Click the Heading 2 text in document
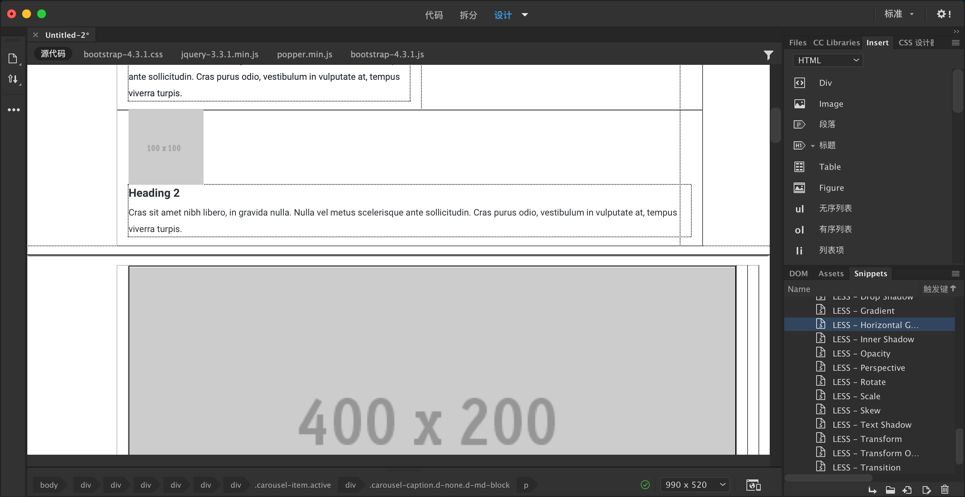965x497 pixels. pos(154,193)
